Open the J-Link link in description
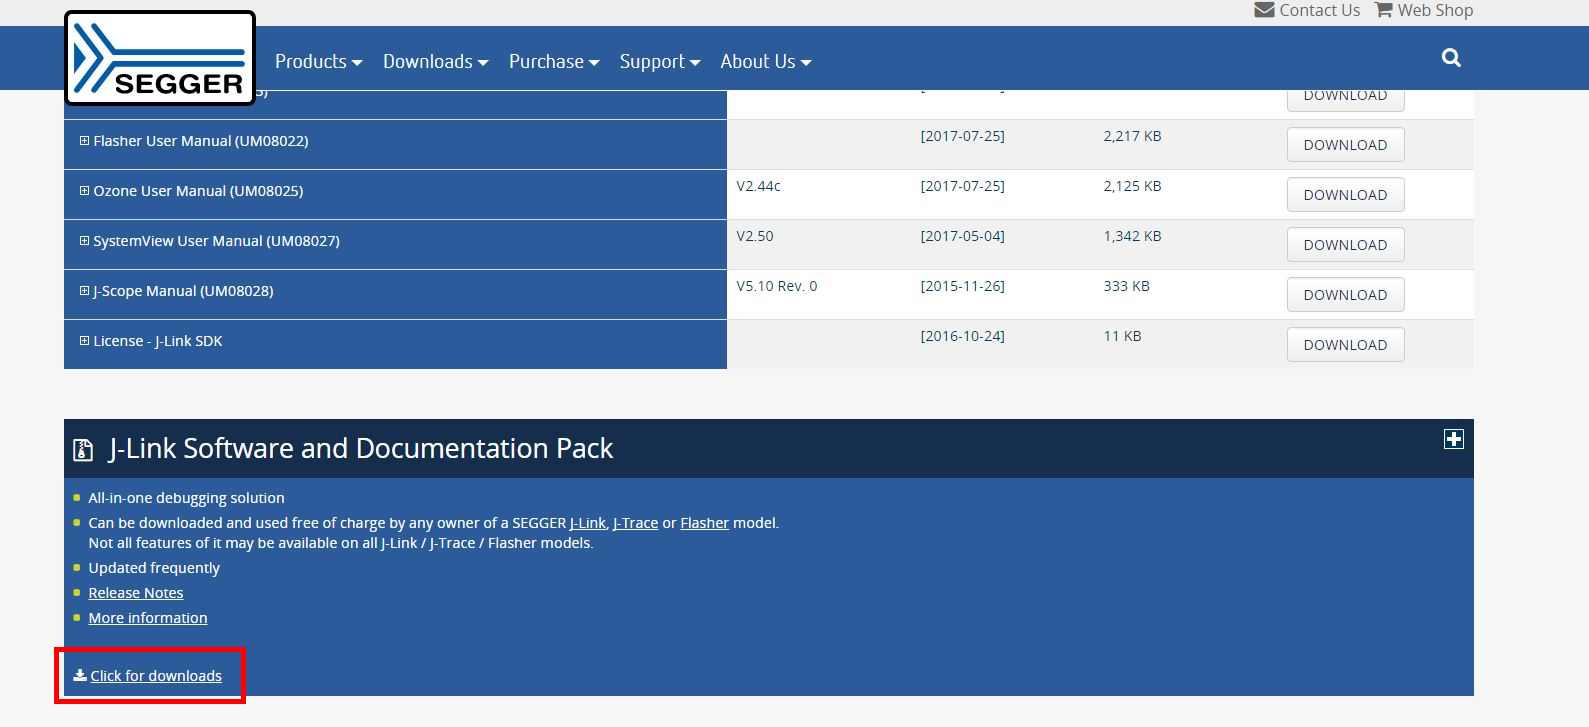This screenshot has width=1589, height=727. 588,523
